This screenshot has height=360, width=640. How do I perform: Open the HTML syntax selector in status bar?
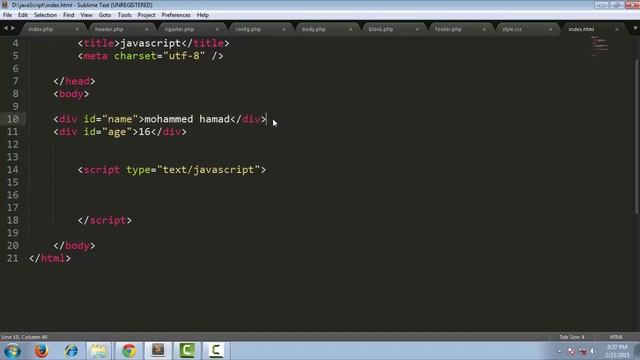tap(616, 337)
